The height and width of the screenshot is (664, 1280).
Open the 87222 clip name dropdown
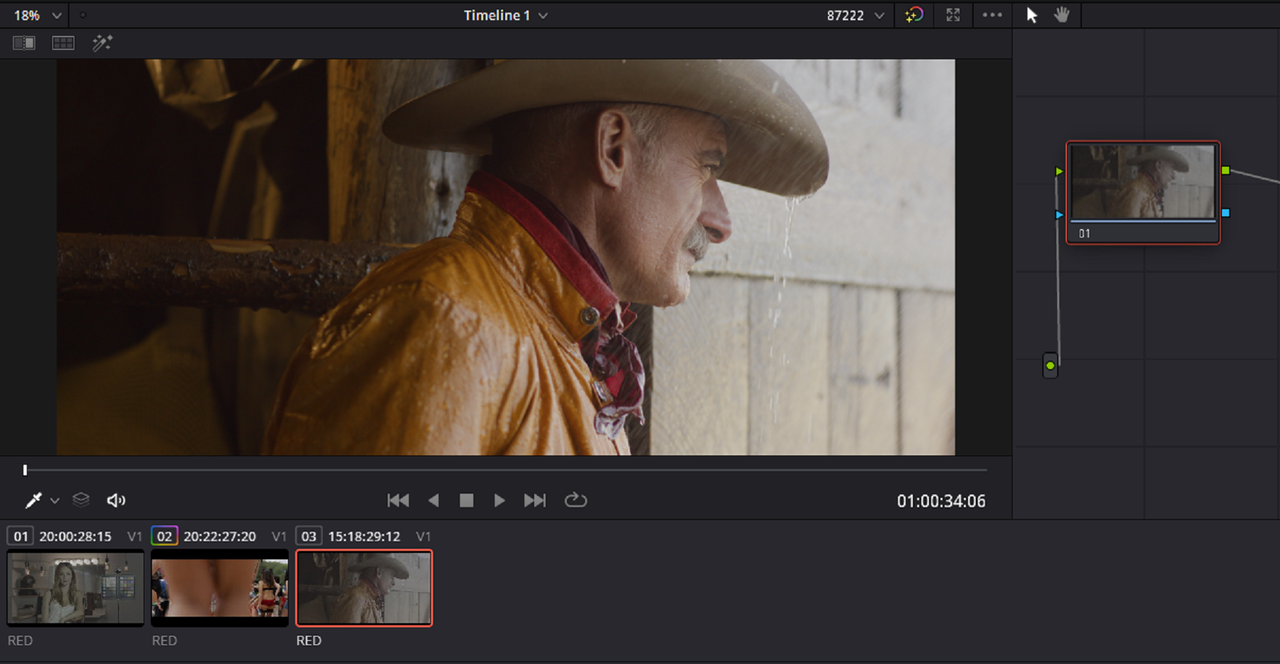[x=855, y=15]
